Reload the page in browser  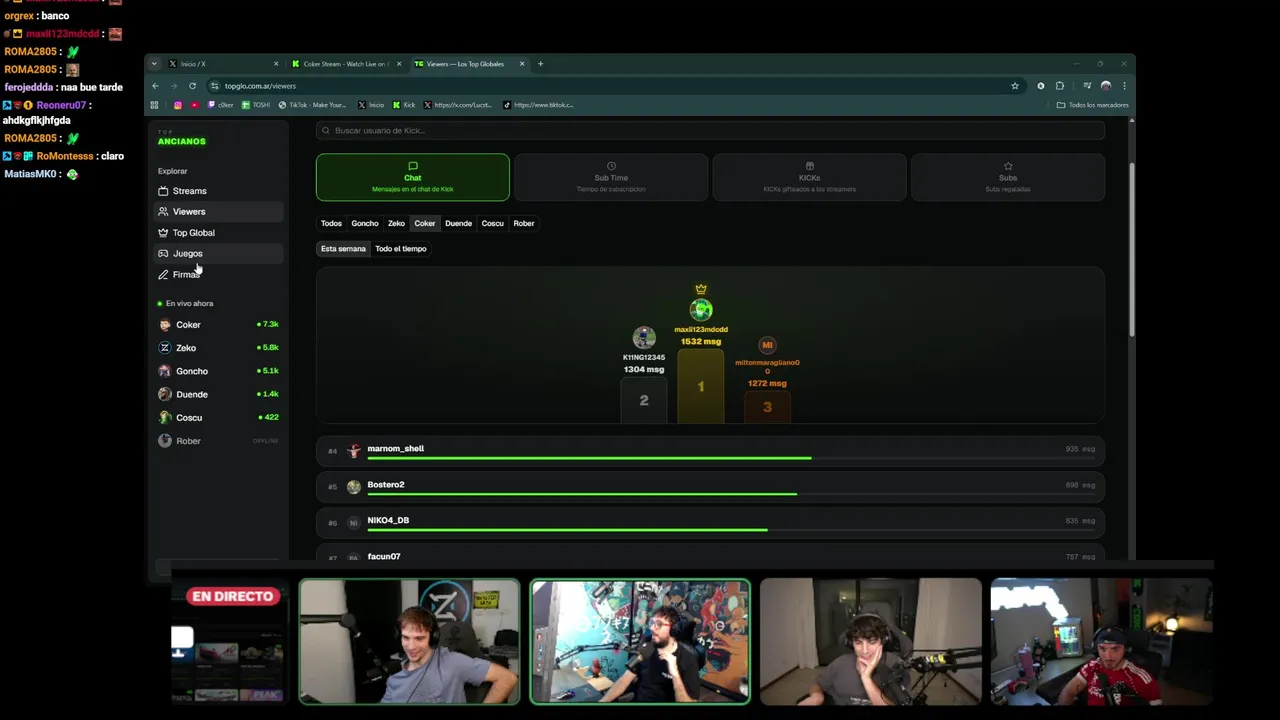pos(192,86)
